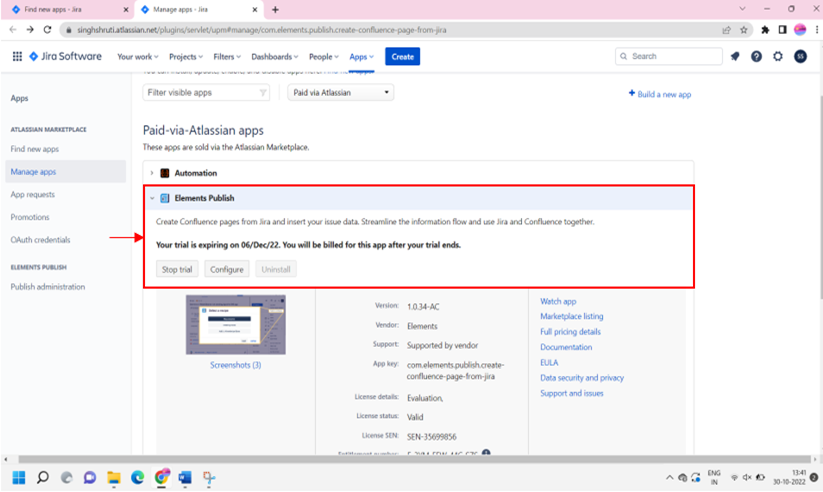Click the browser Back arrow
Image resolution: width=823 pixels, height=492 pixels.
(13, 30)
